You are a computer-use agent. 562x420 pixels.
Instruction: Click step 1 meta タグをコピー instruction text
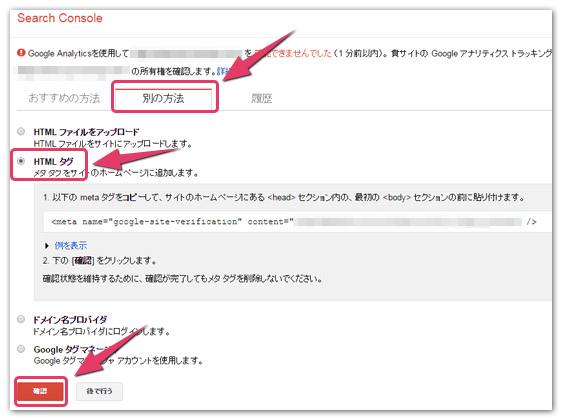coord(284,197)
